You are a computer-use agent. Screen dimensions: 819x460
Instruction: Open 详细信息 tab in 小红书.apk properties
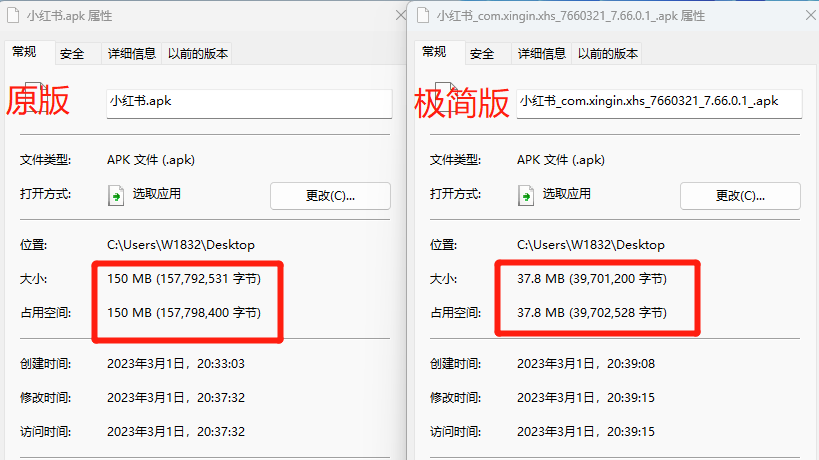point(132,54)
